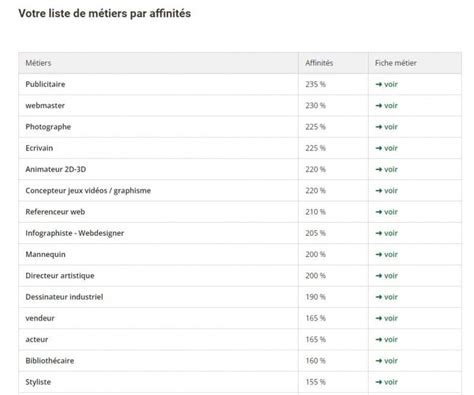The height and width of the screenshot is (395, 474).
Task: Select the webmaster job name
Action: coord(45,106)
